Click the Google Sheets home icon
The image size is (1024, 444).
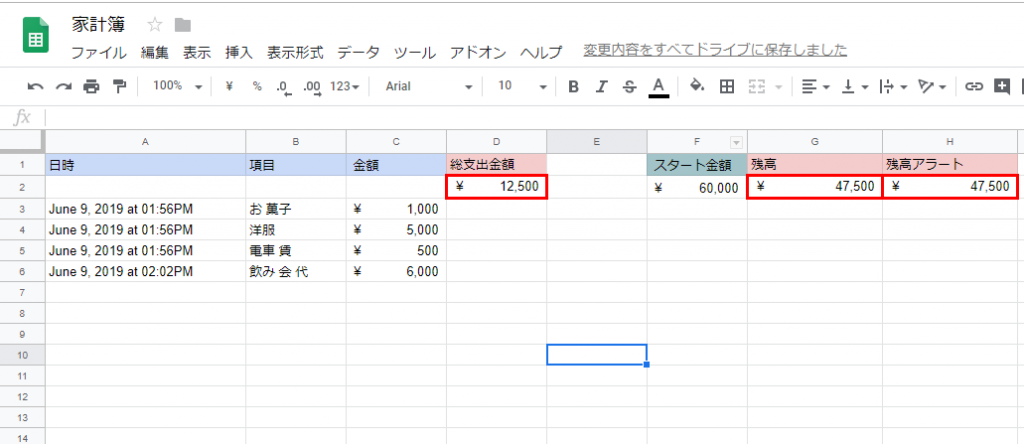pos(36,35)
